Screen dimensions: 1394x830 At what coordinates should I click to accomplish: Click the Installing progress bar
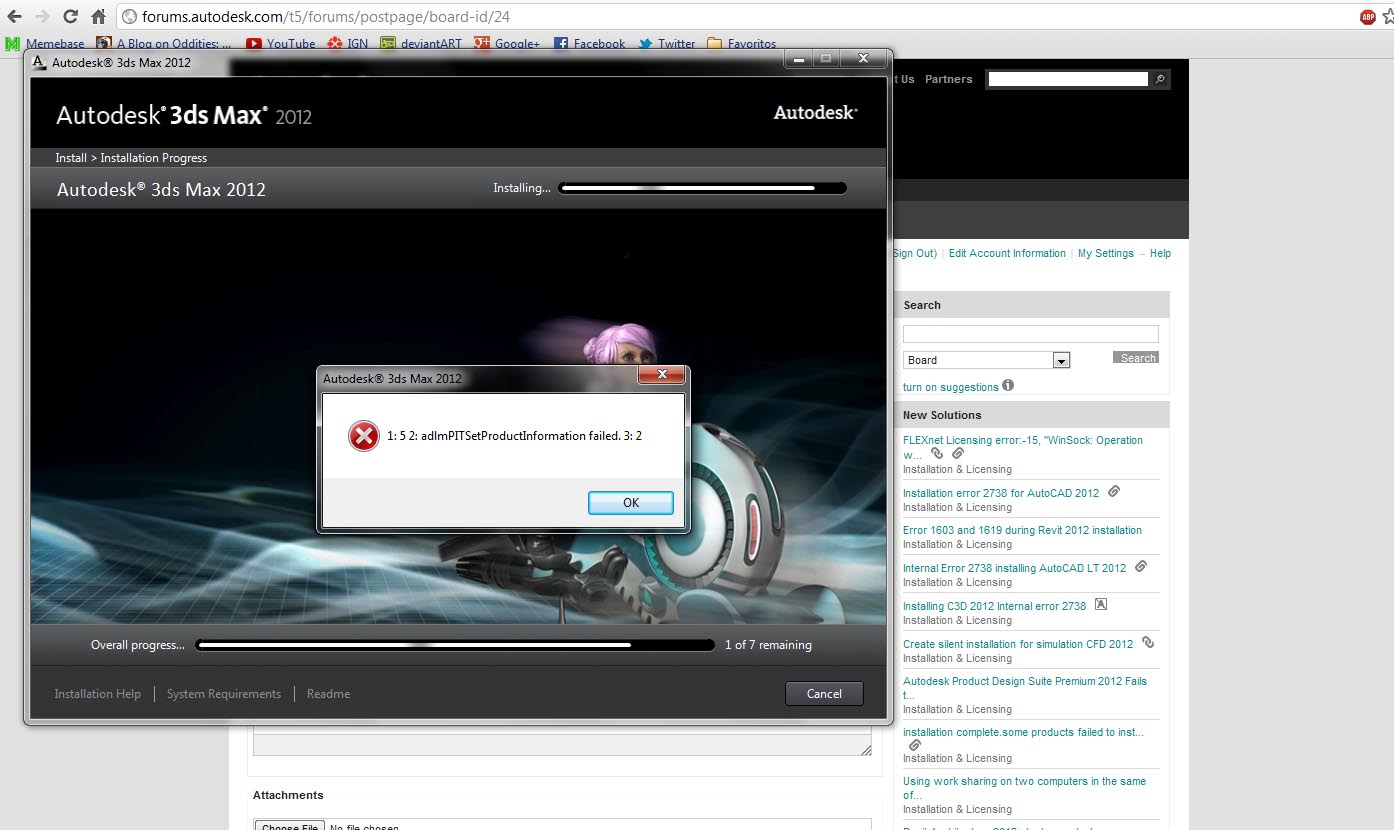pyautogui.click(x=702, y=187)
